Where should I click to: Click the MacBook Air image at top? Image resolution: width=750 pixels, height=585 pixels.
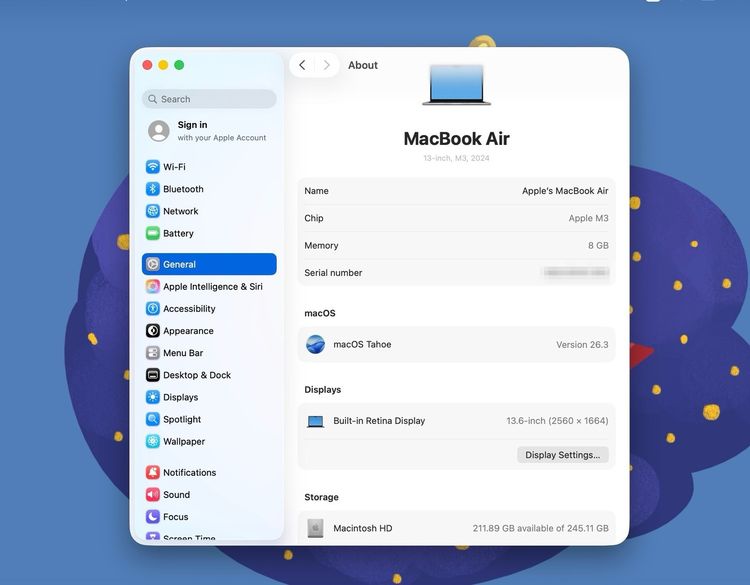click(456, 85)
